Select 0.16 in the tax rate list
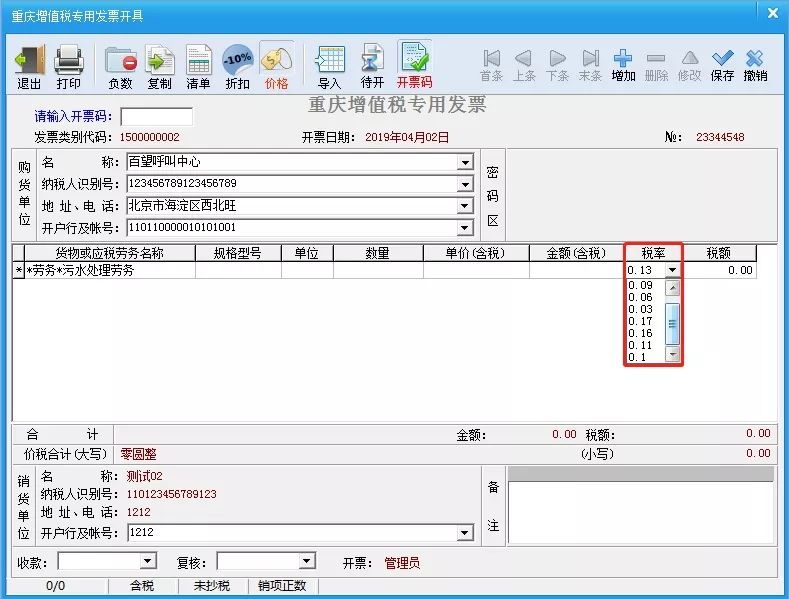This screenshot has height=599, width=789. tap(640, 333)
